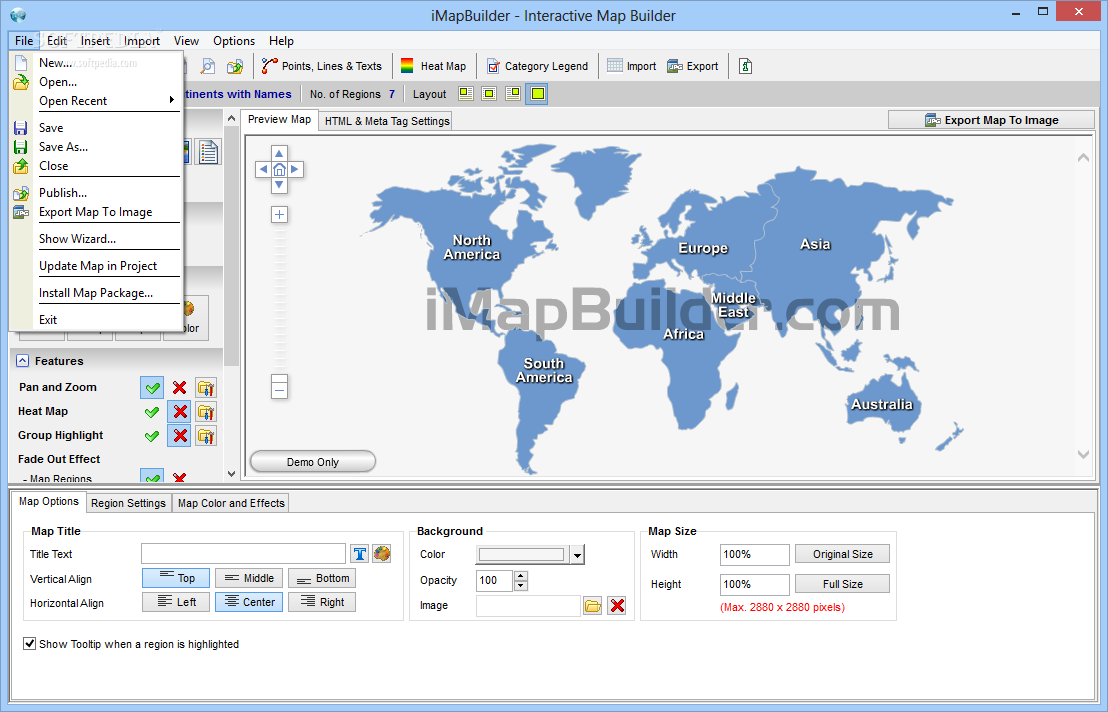Pan the map right with arrow
This screenshot has height=712, width=1108.
pyautogui.click(x=295, y=170)
